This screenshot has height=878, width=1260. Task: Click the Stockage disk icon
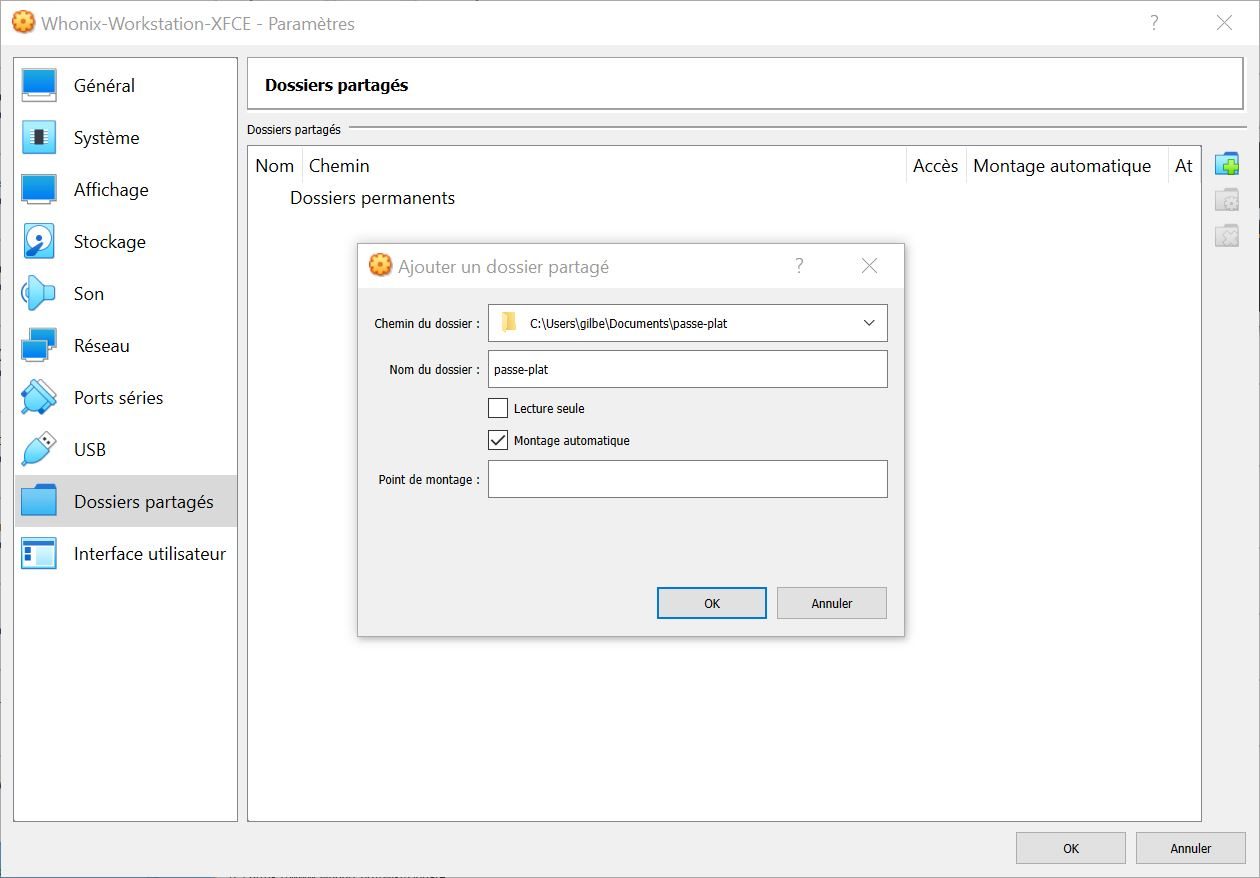pyautogui.click(x=39, y=242)
